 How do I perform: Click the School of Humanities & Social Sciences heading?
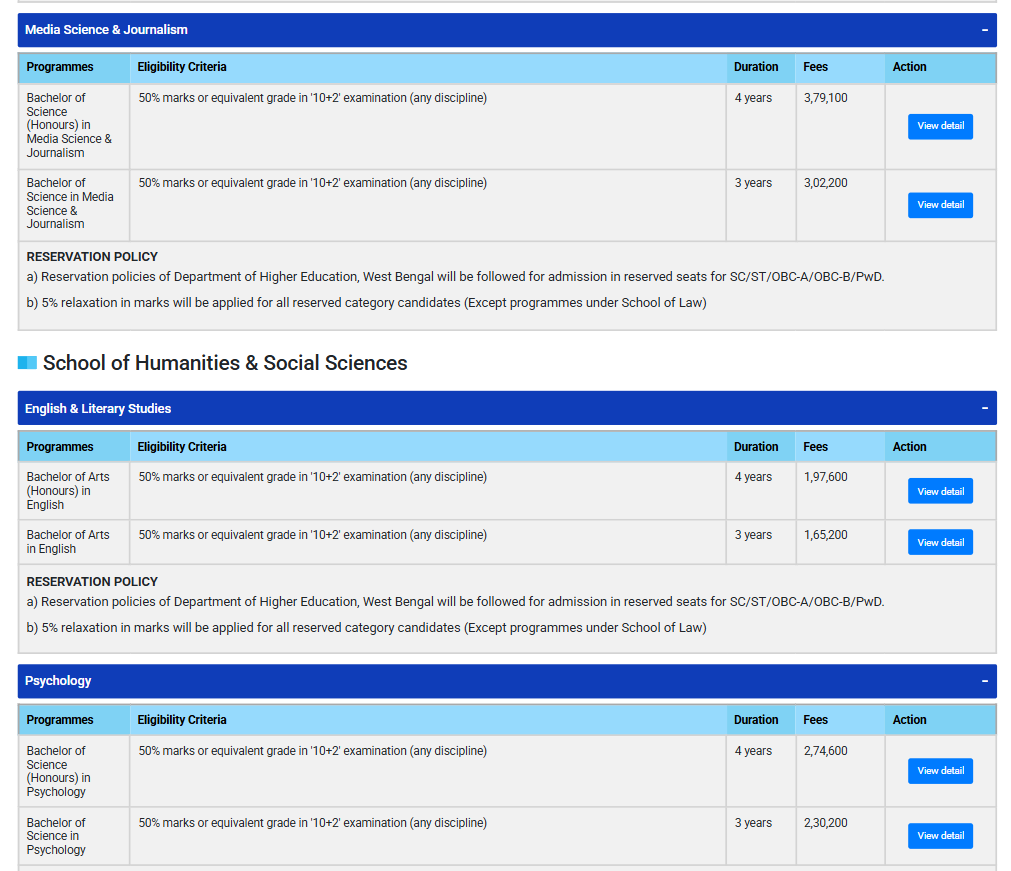(224, 362)
